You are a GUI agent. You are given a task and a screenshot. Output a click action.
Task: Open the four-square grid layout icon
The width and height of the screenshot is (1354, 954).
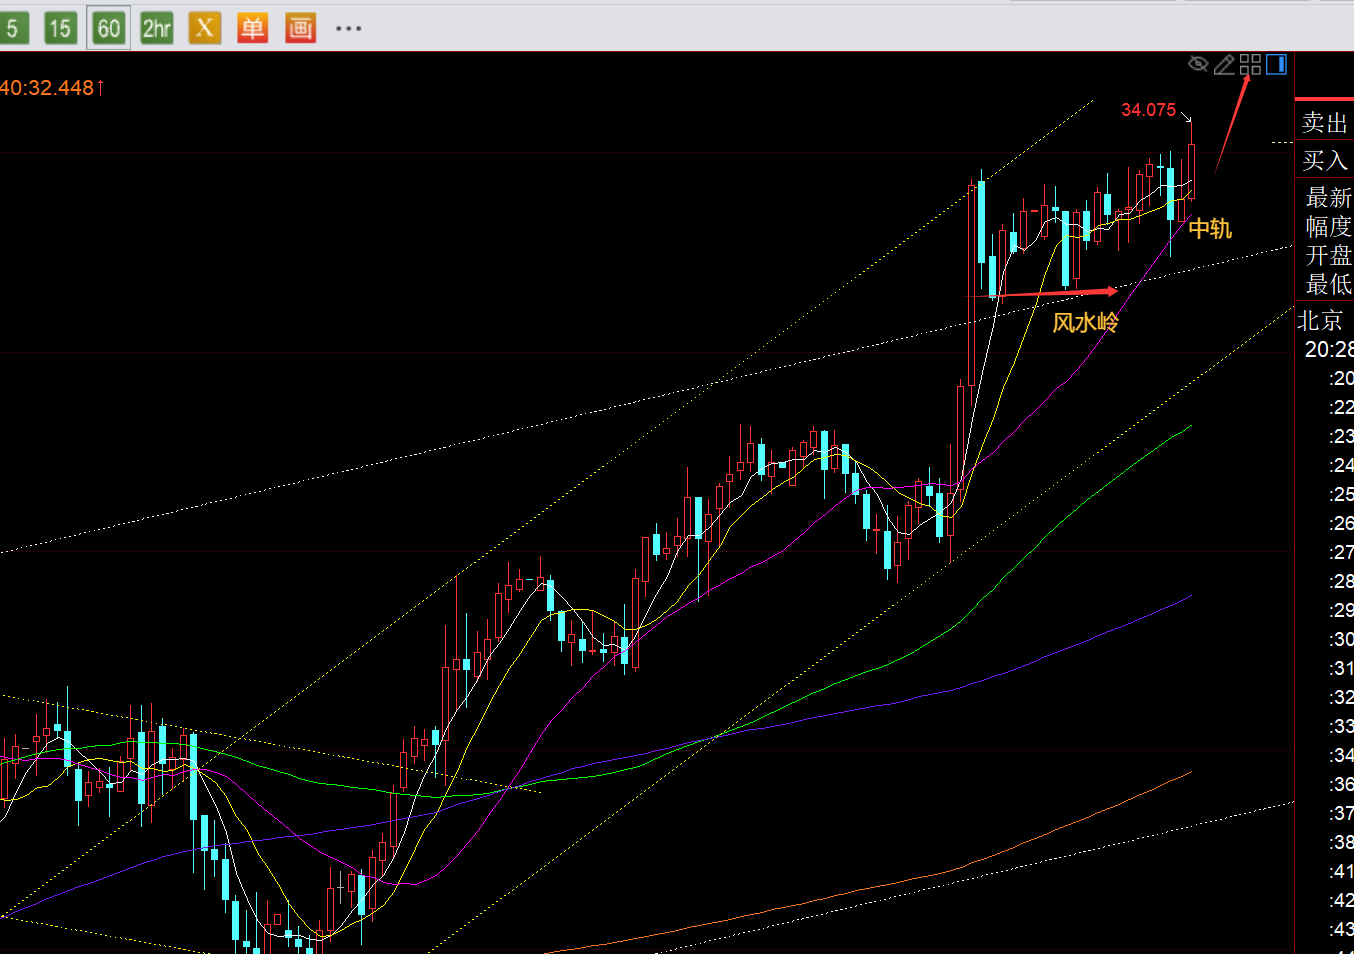[1250, 65]
